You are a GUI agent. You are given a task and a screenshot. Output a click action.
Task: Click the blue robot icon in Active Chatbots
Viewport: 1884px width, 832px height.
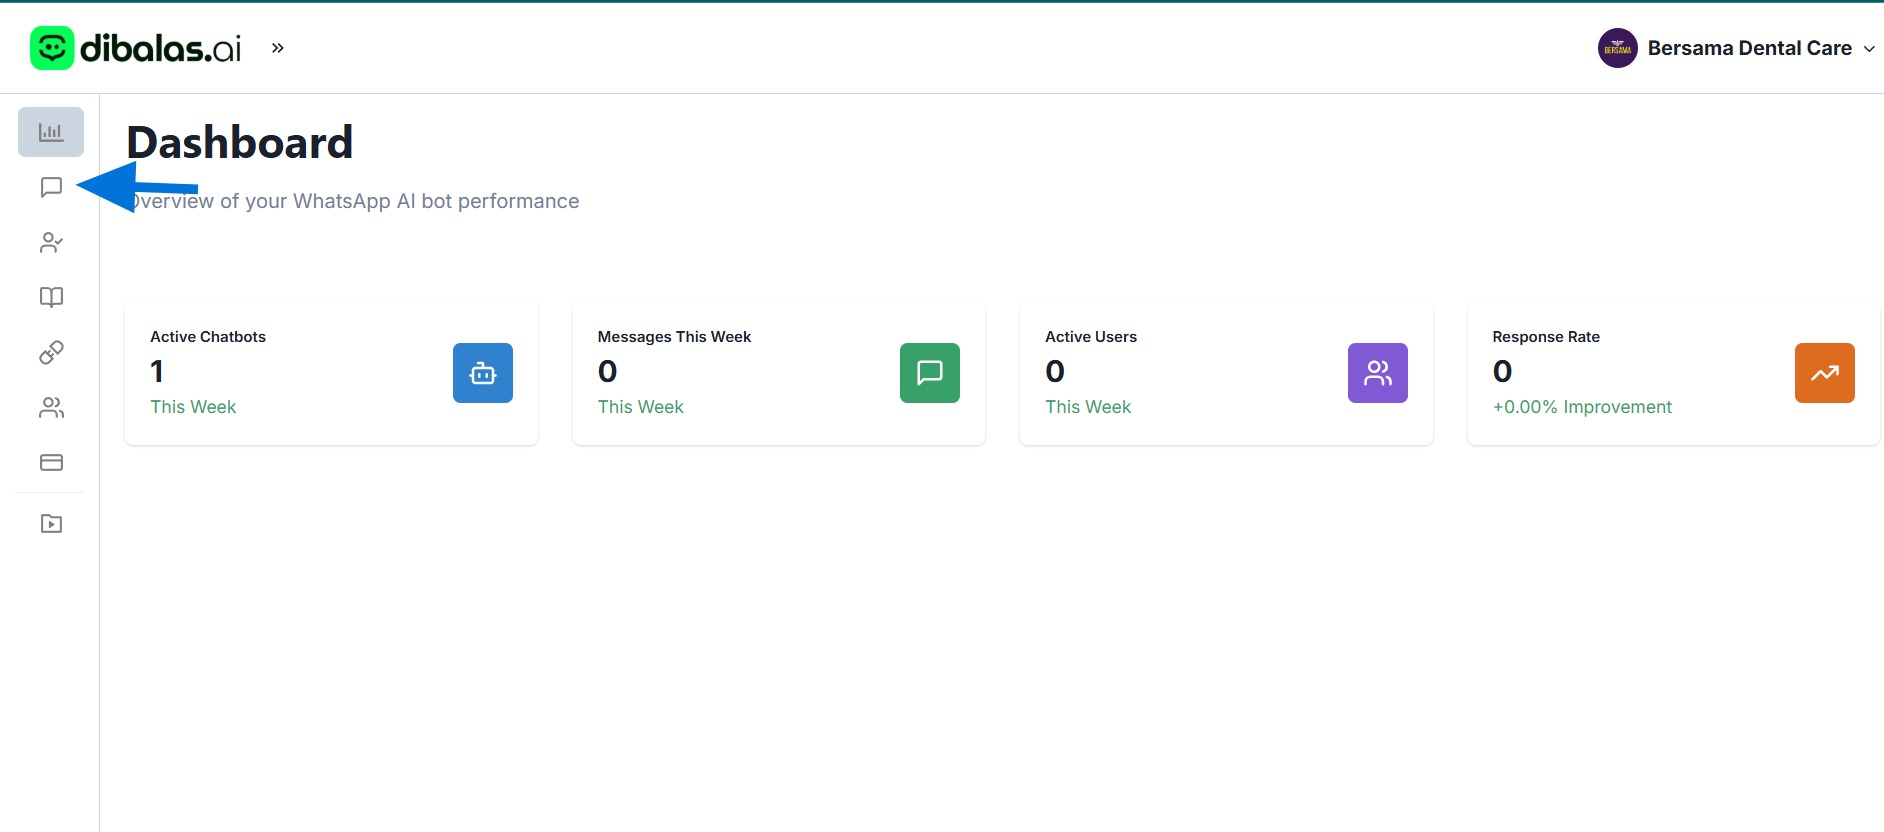pos(483,373)
